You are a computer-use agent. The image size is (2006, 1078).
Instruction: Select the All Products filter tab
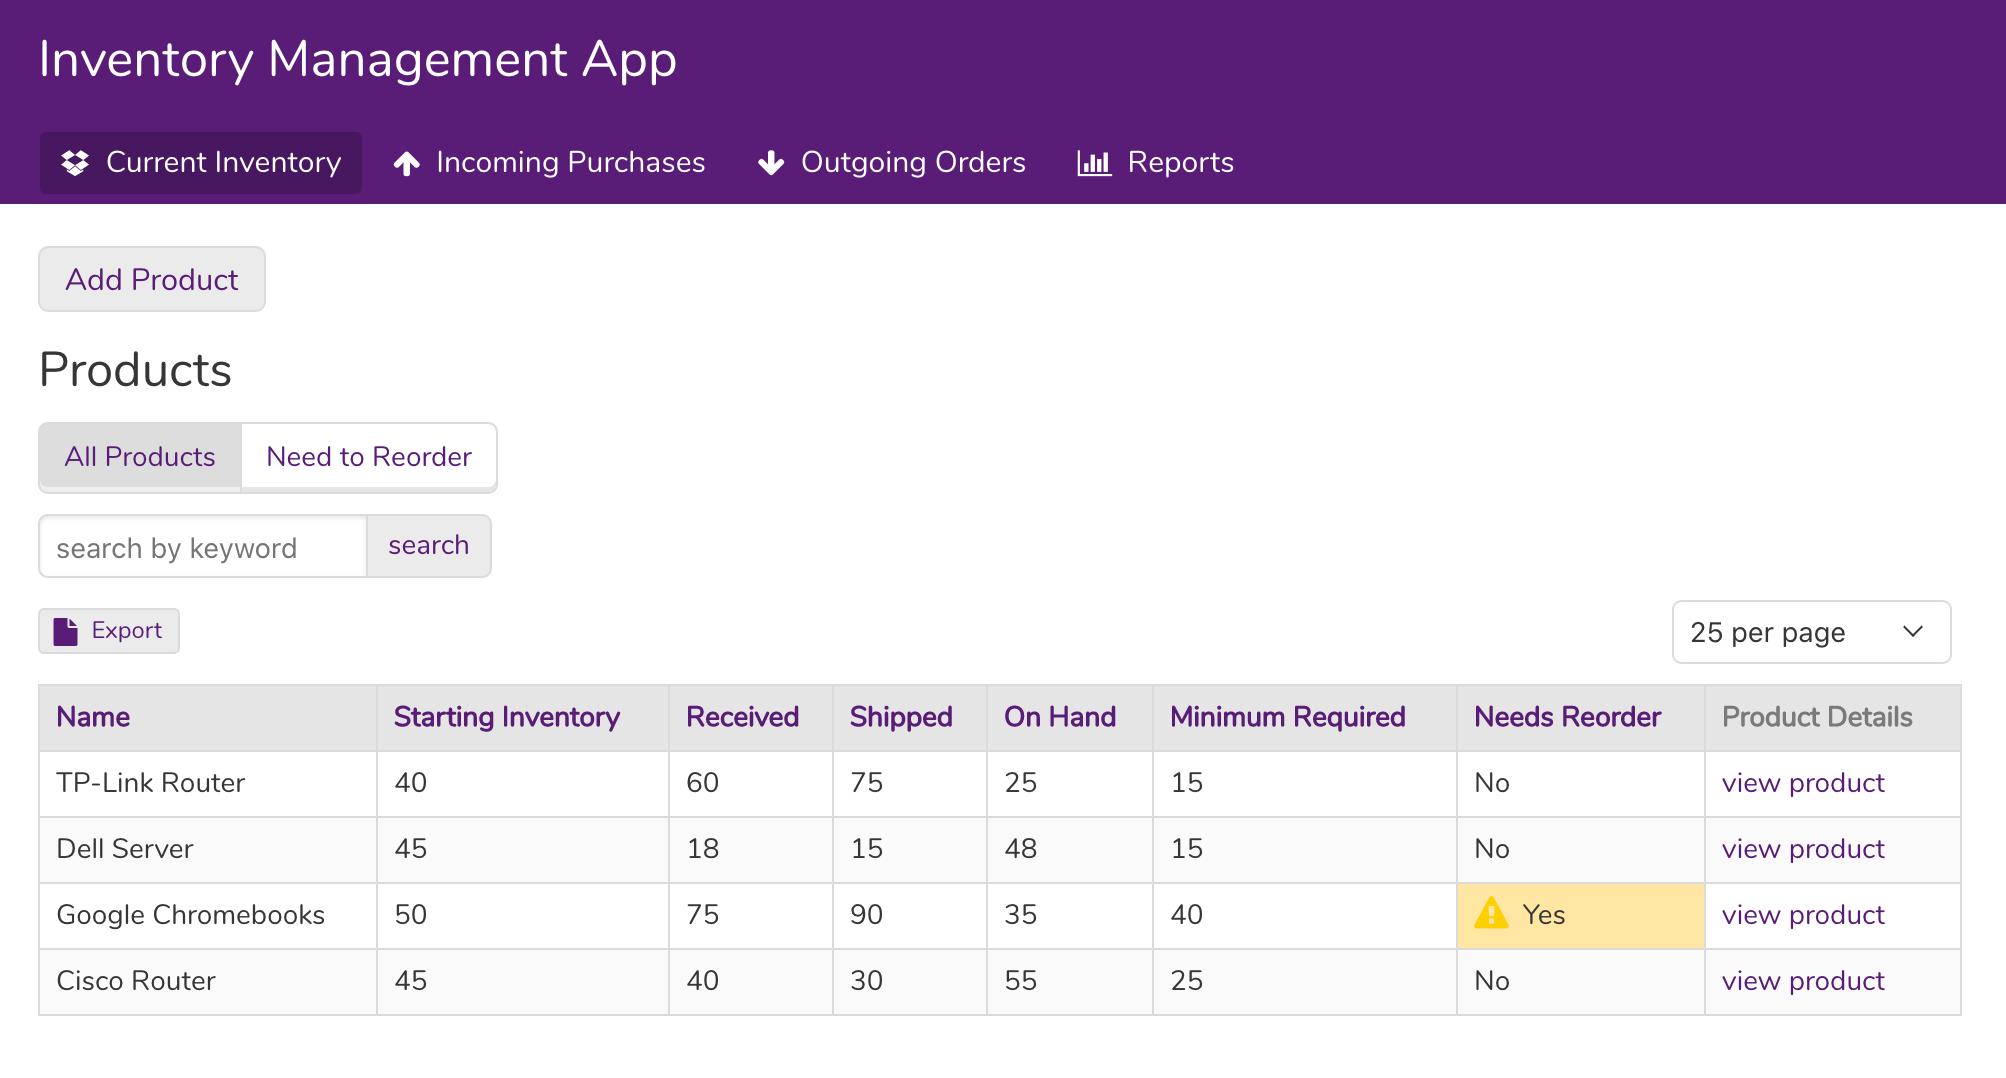[x=140, y=457]
